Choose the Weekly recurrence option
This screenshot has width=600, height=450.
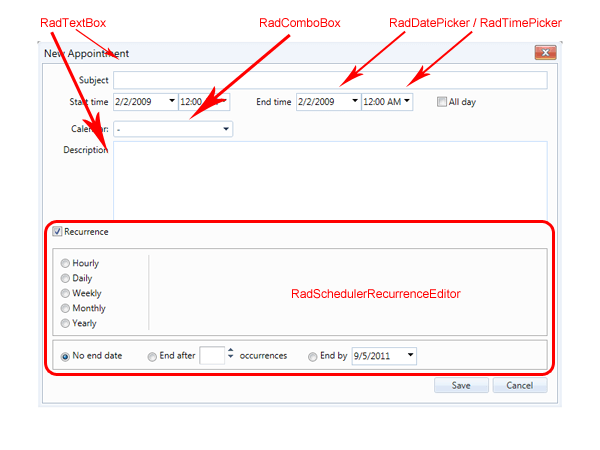66,294
